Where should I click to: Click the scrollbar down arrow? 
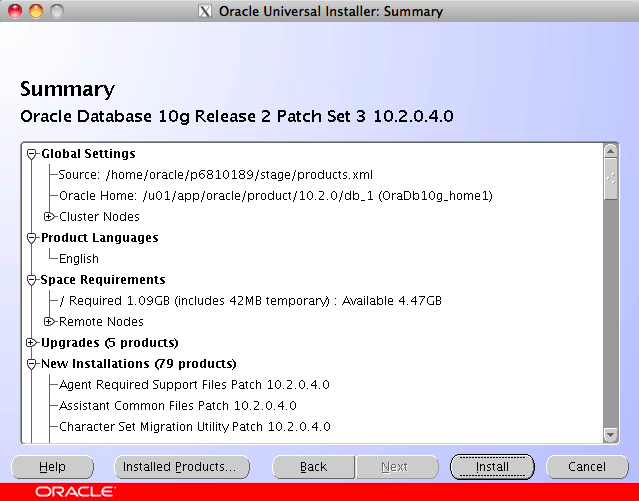[x=611, y=435]
